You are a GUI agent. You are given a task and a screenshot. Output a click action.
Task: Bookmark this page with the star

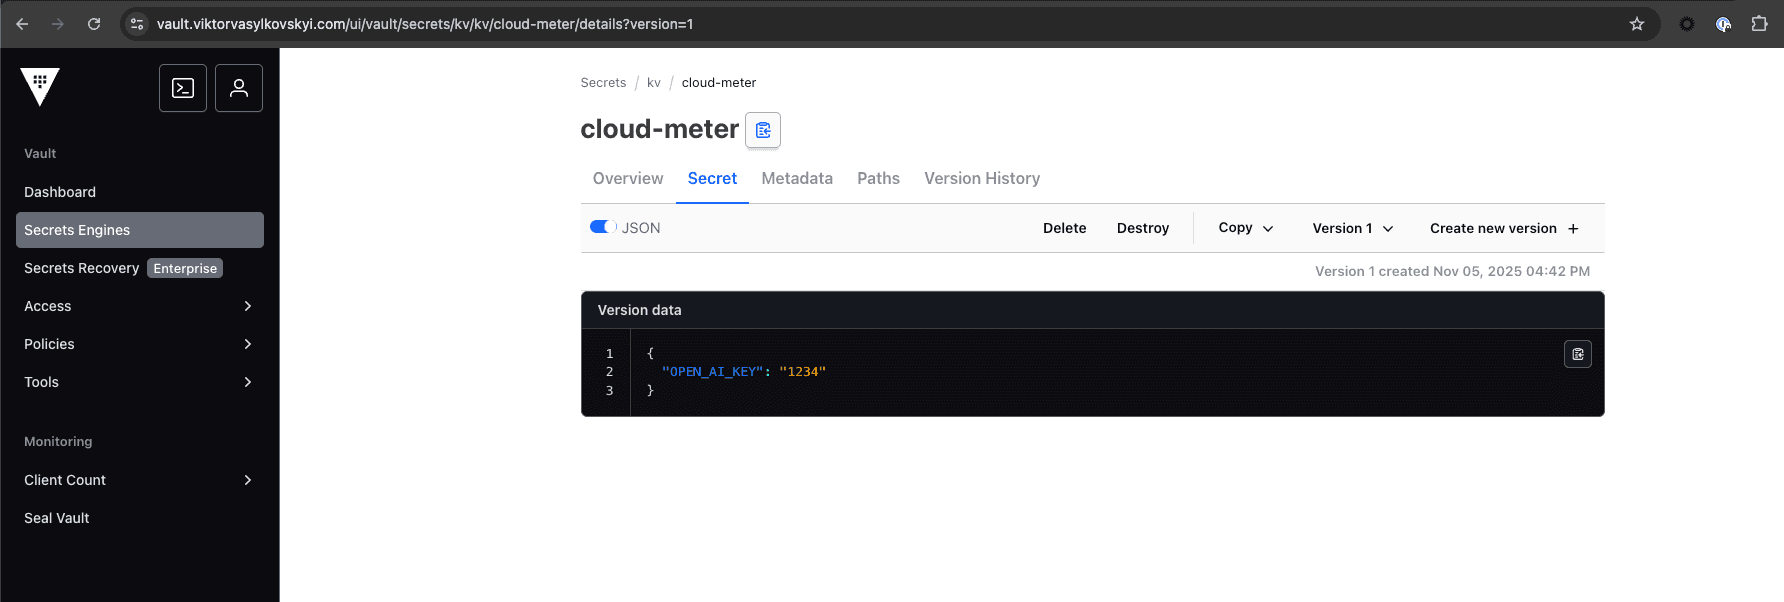pyautogui.click(x=1637, y=24)
